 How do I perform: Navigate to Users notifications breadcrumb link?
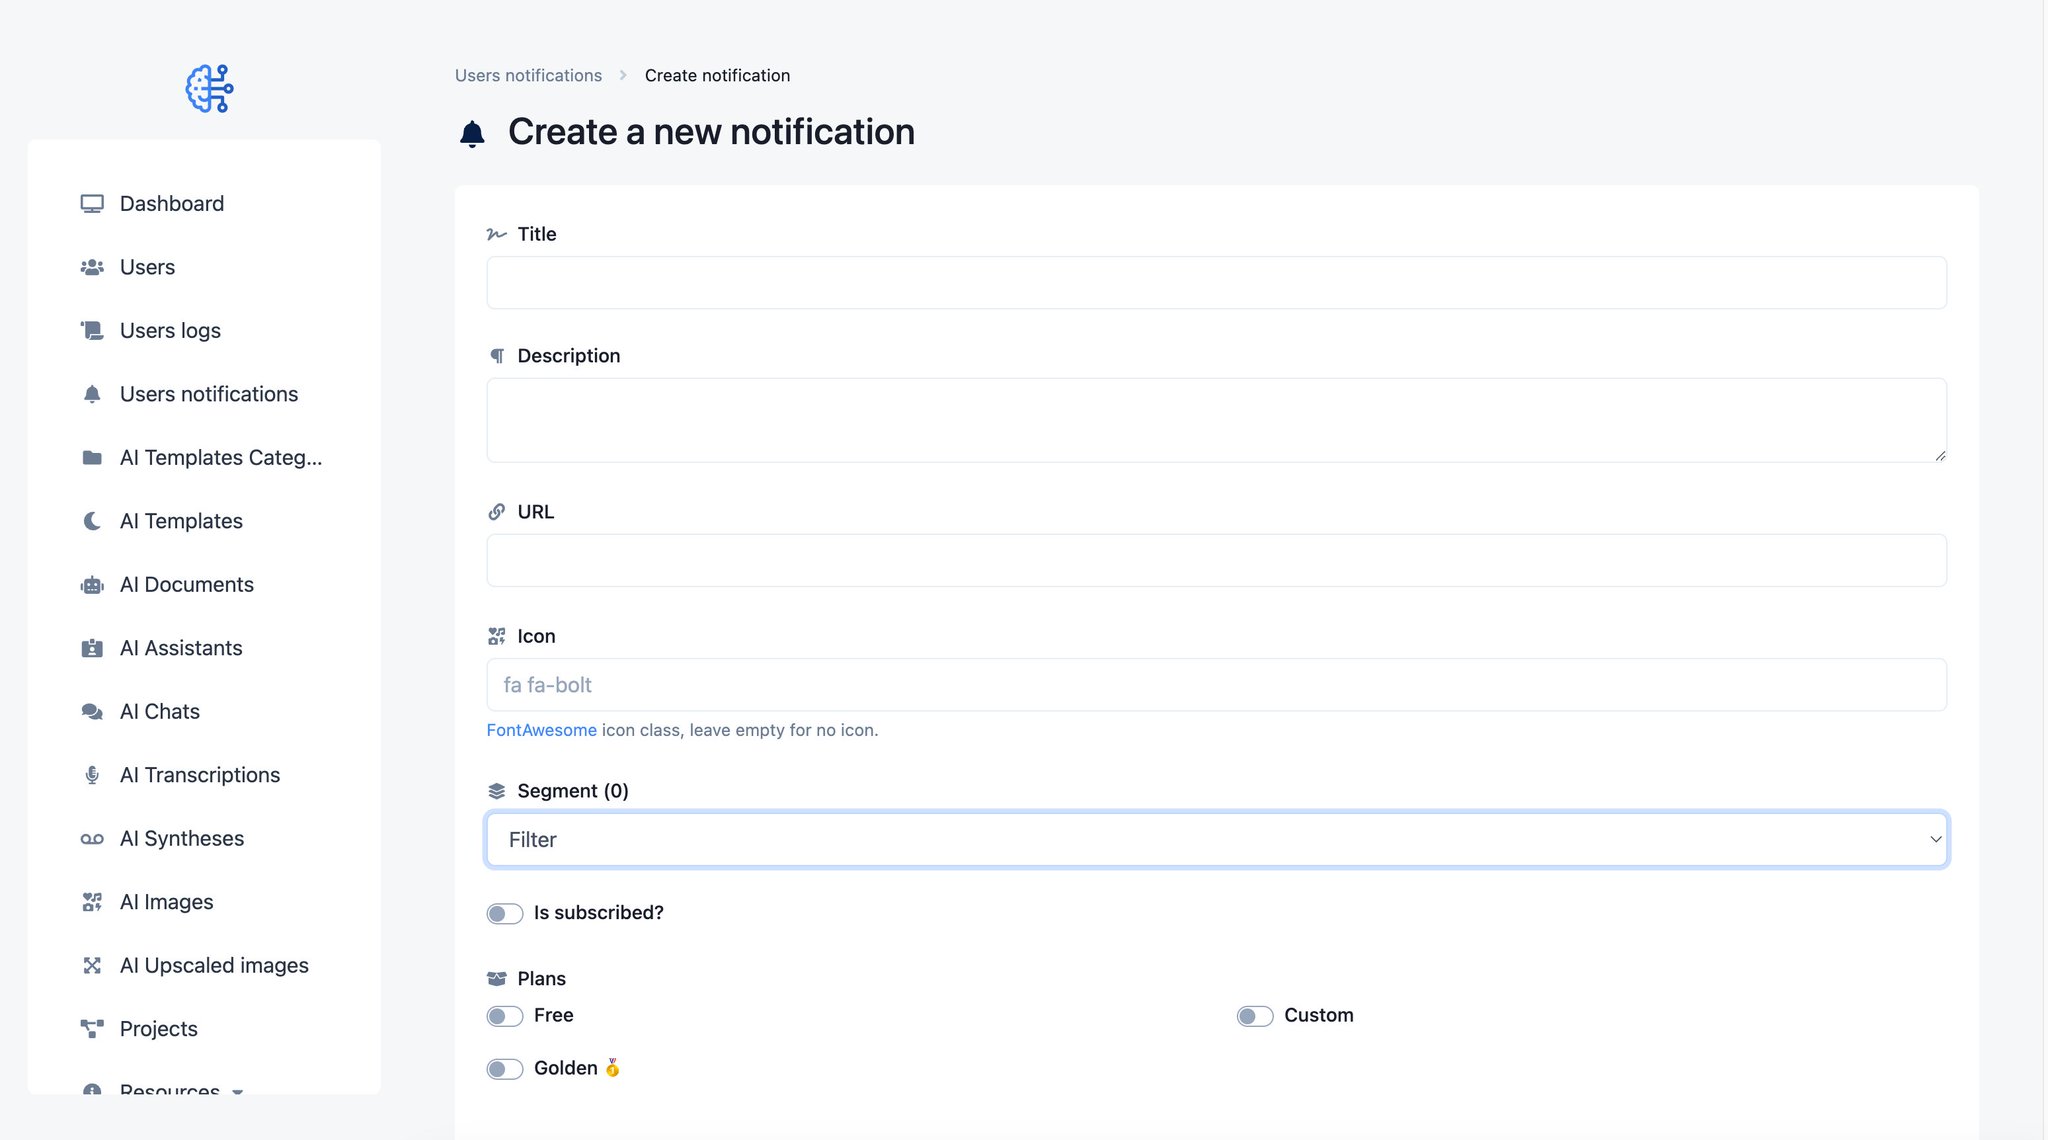(x=528, y=75)
